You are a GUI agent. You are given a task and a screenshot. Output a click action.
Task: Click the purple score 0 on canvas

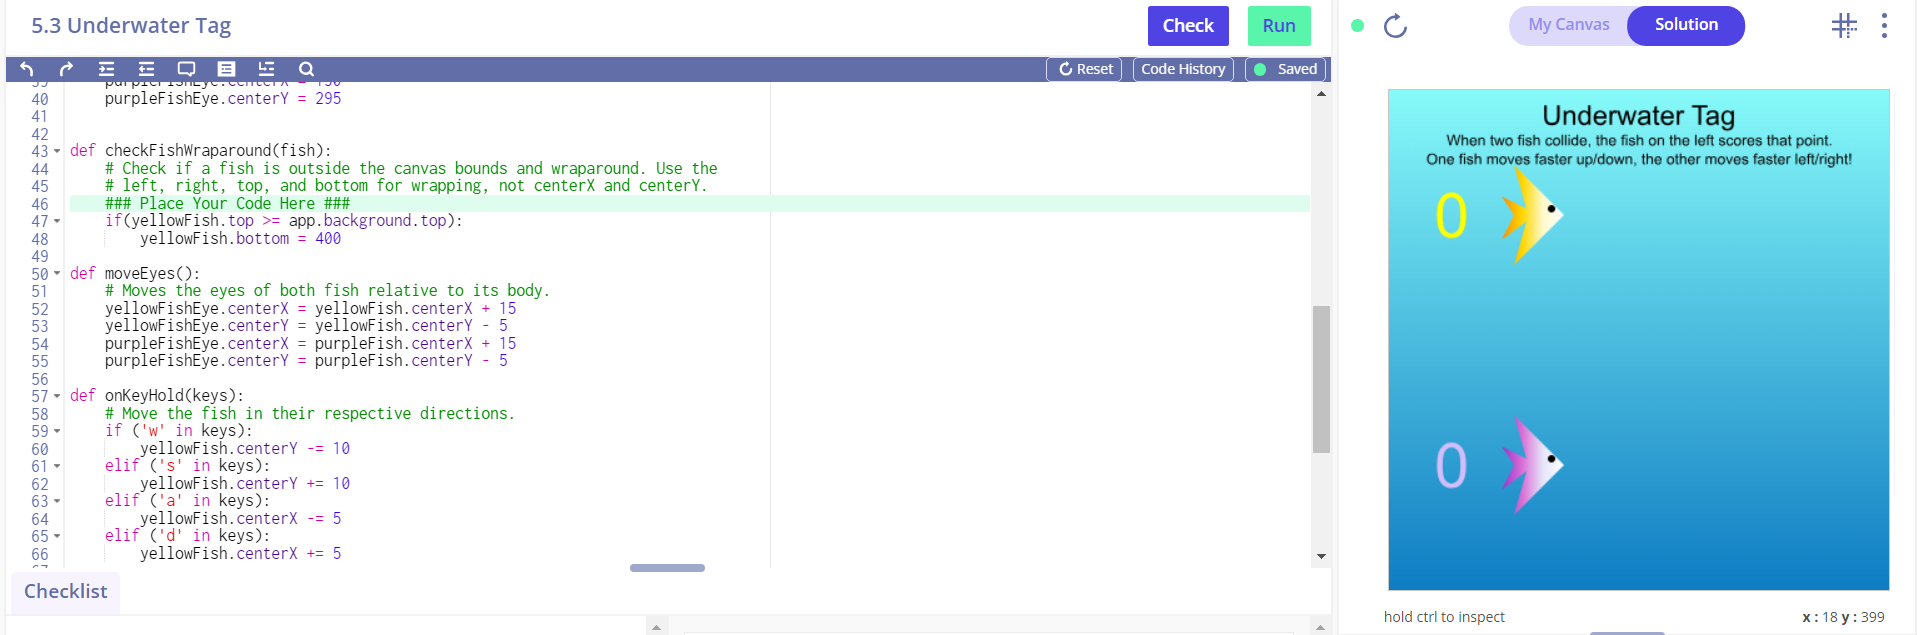coord(1451,466)
